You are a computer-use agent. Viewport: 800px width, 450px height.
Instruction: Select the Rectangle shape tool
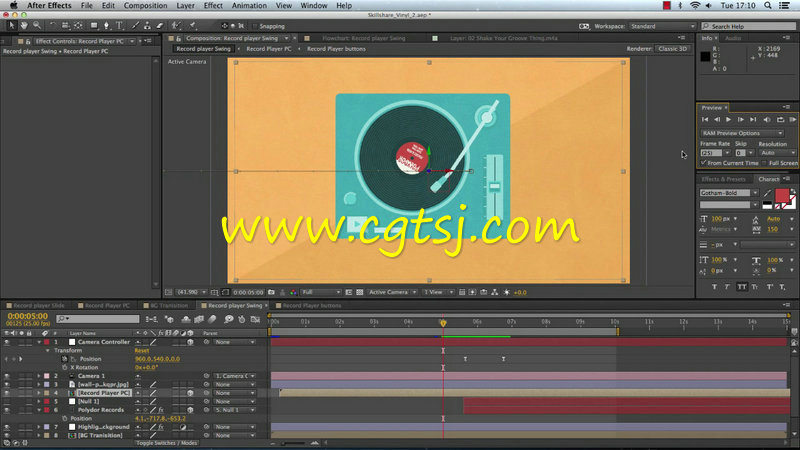click(x=94, y=25)
